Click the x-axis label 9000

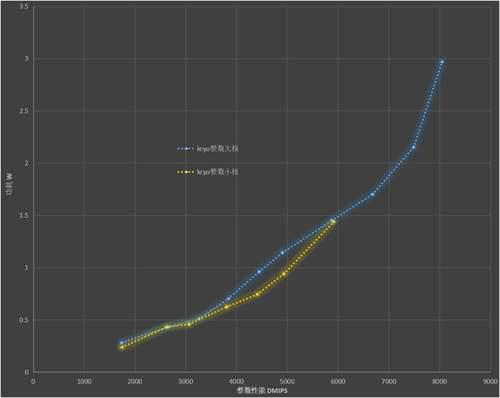pyautogui.click(x=490, y=381)
